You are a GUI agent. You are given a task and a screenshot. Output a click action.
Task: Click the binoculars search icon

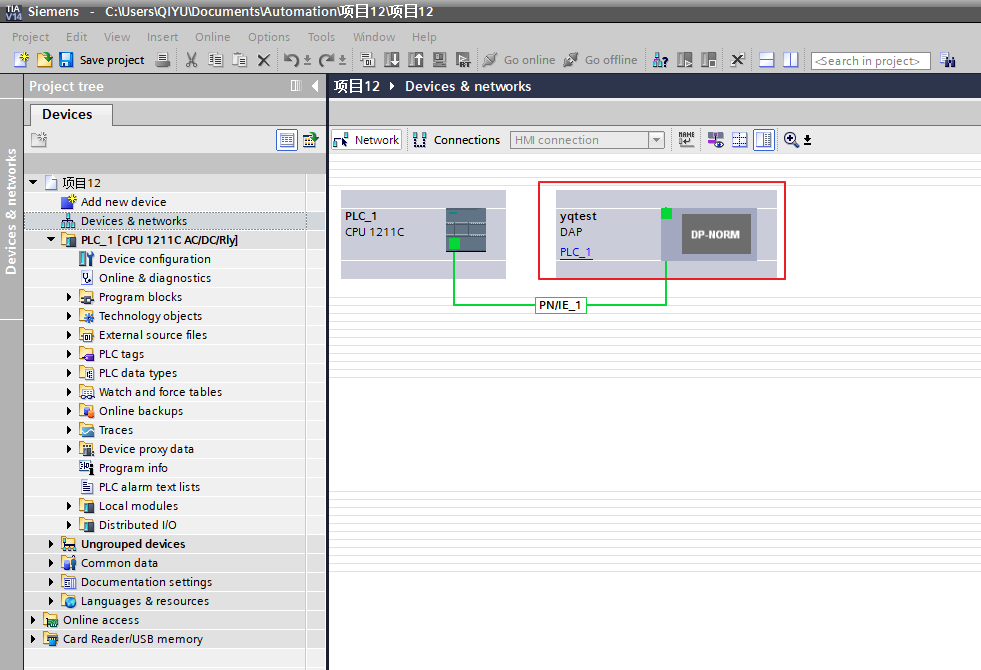pyautogui.click(x=948, y=60)
